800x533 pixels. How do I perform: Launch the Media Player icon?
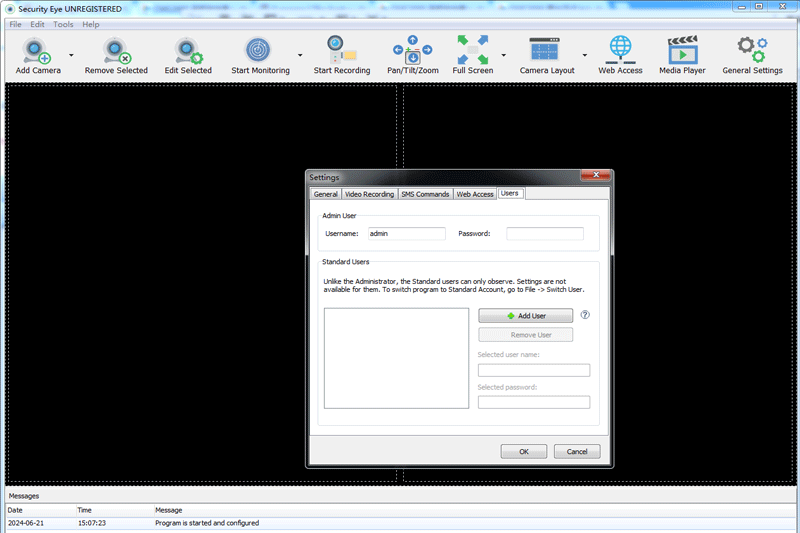click(x=683, y=49)
